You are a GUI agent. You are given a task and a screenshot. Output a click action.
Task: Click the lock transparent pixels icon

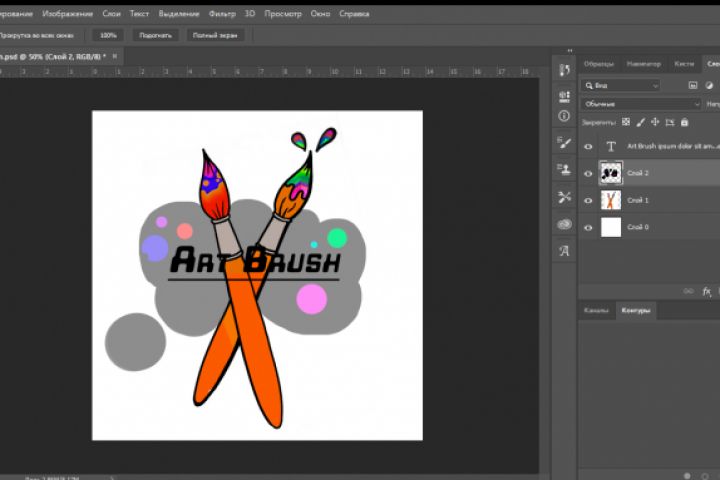click(x=626, y=122)
